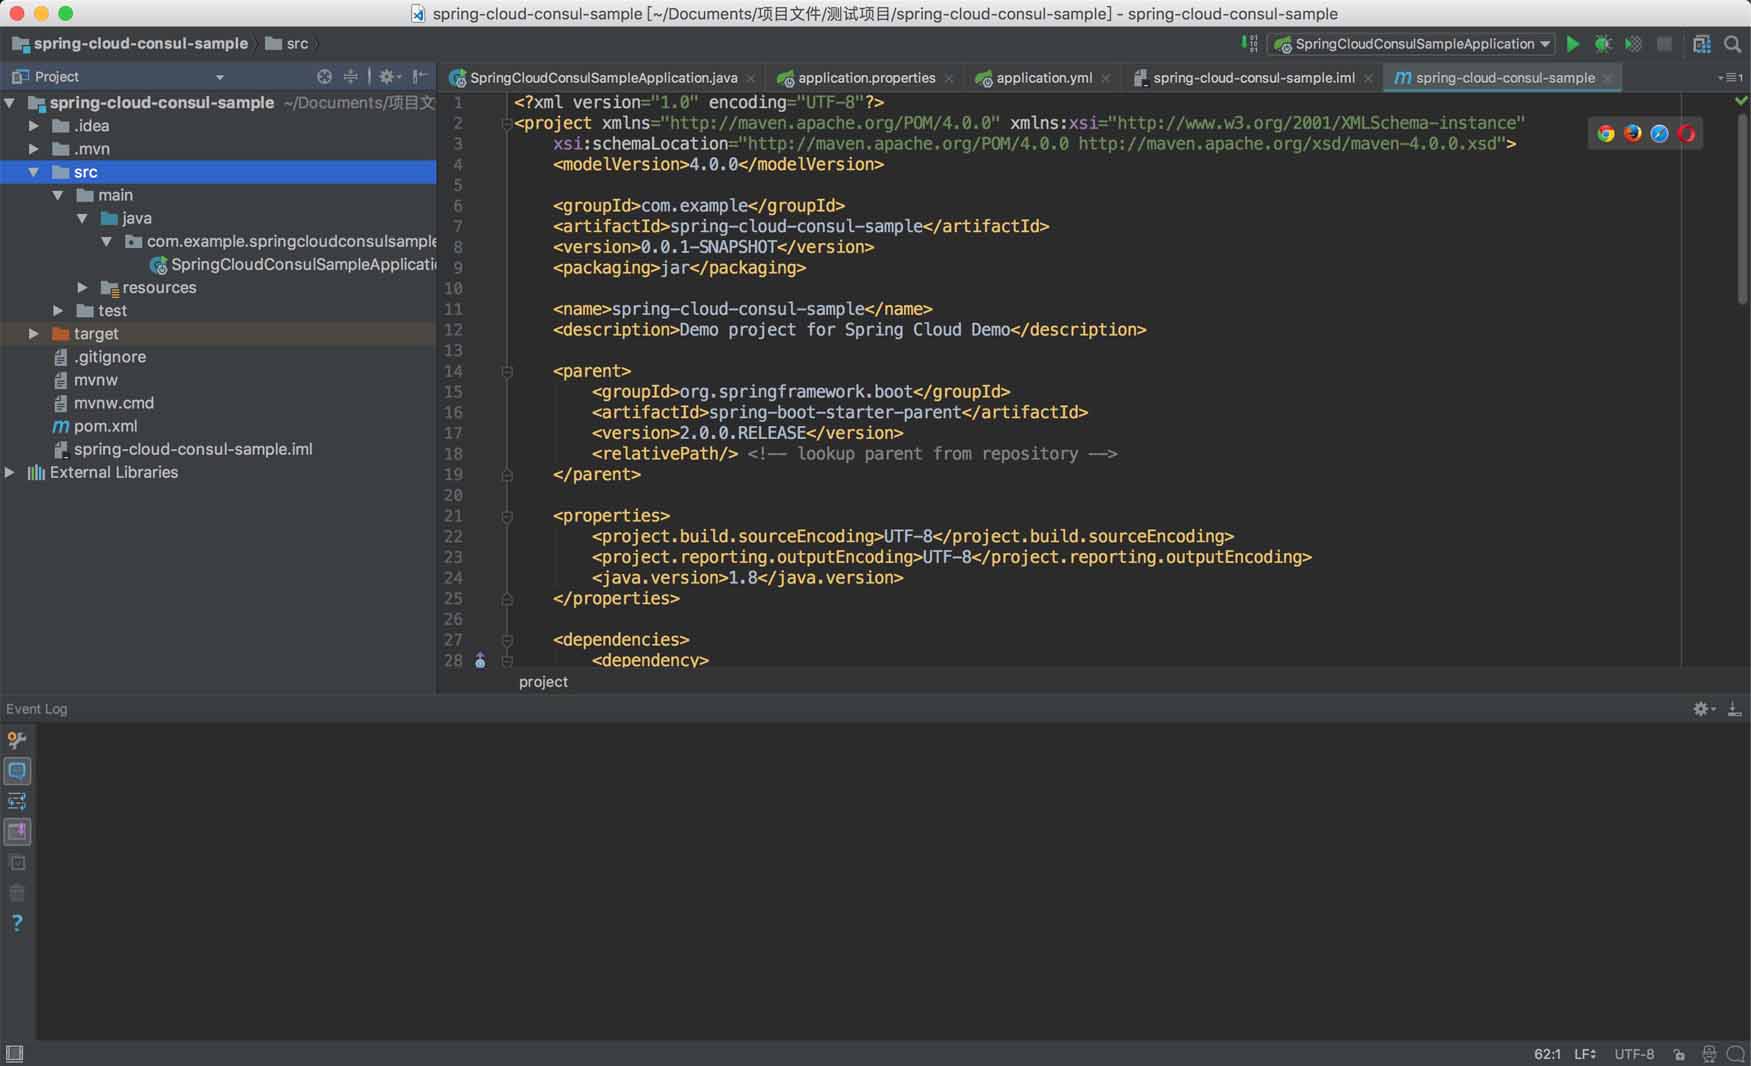Expand External Libraries node
The image size is (1751, 1066).
10,472
